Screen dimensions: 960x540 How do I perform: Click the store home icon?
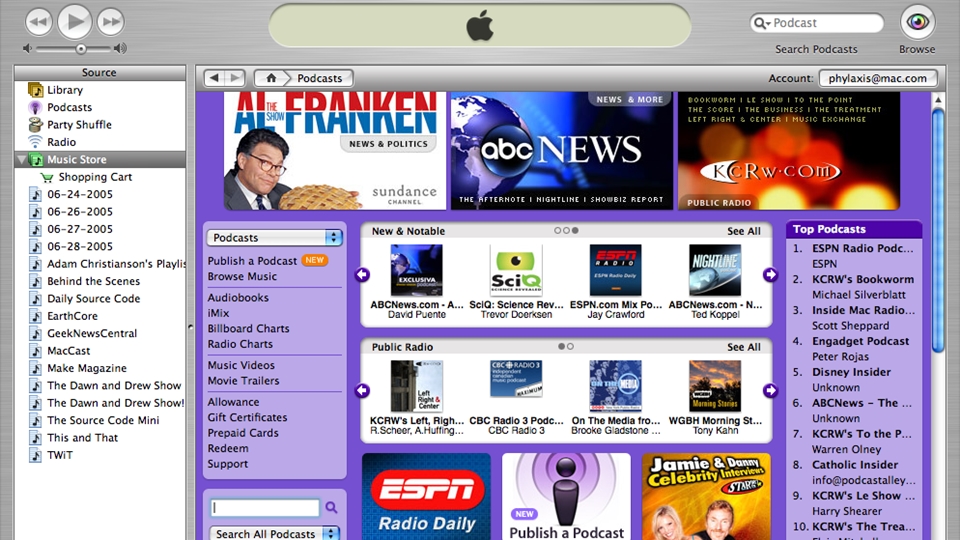(271, 78)
